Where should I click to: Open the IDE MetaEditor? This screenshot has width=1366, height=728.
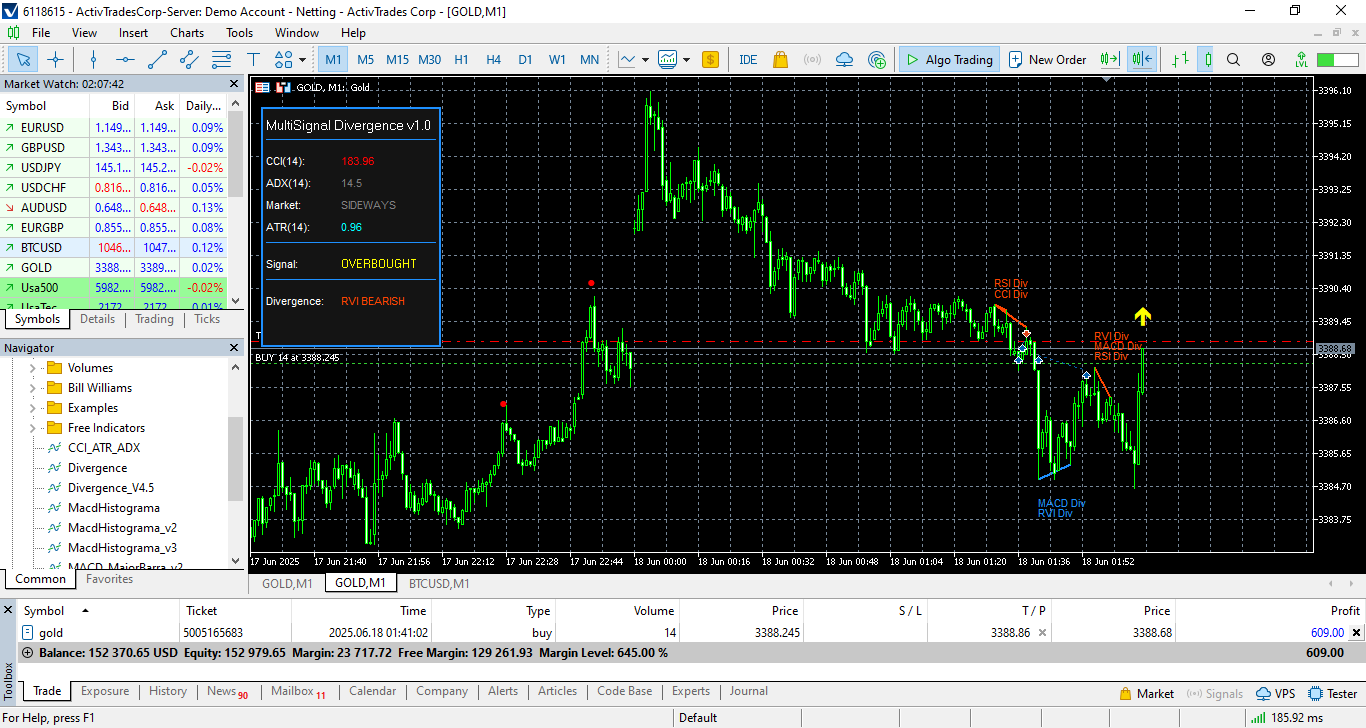point(748,59)
